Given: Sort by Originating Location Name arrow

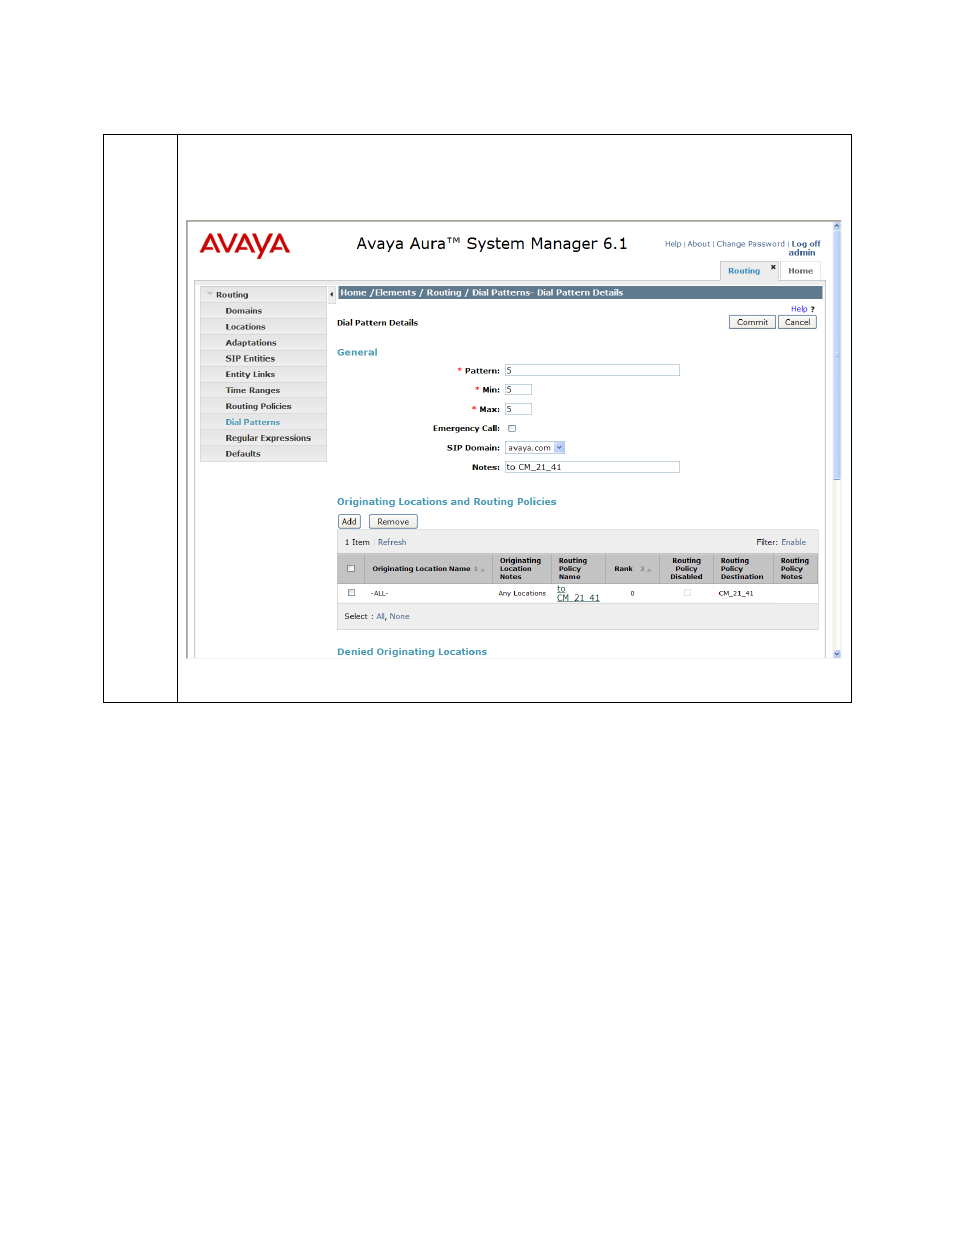Looking at the screenshot, I should 482,570.
